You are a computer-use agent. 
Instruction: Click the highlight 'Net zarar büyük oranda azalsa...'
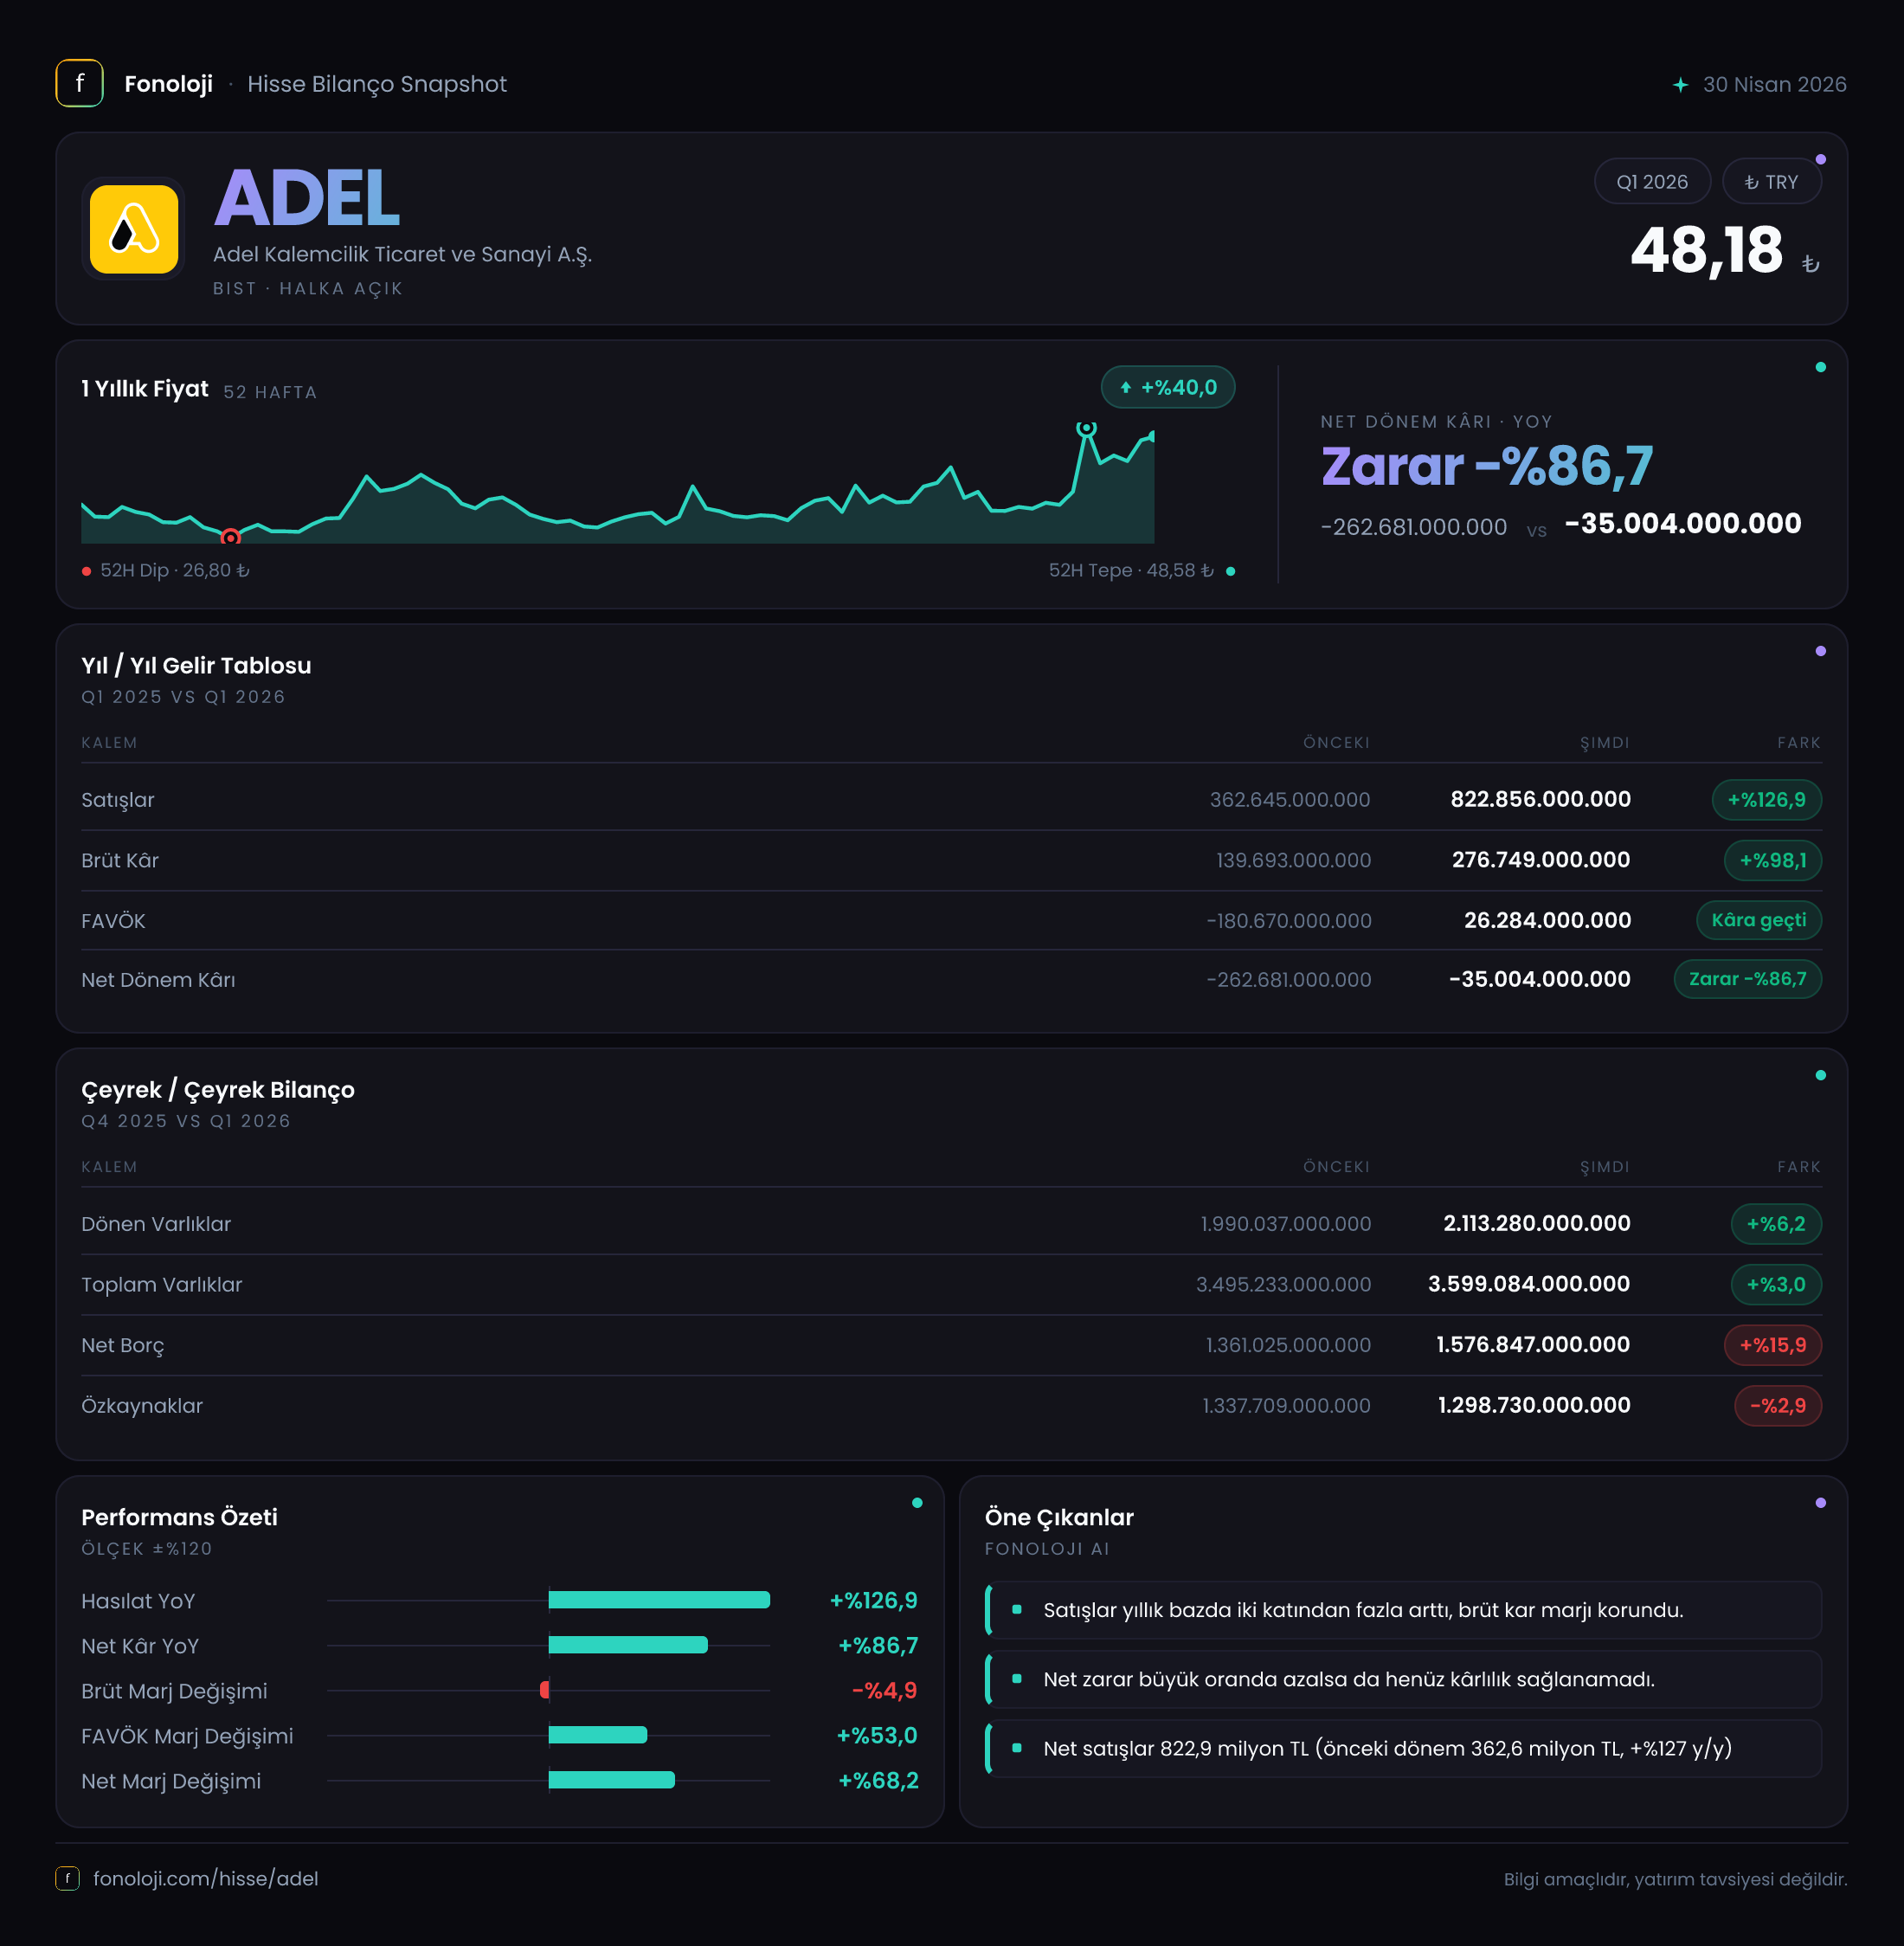(1403, 1679)
